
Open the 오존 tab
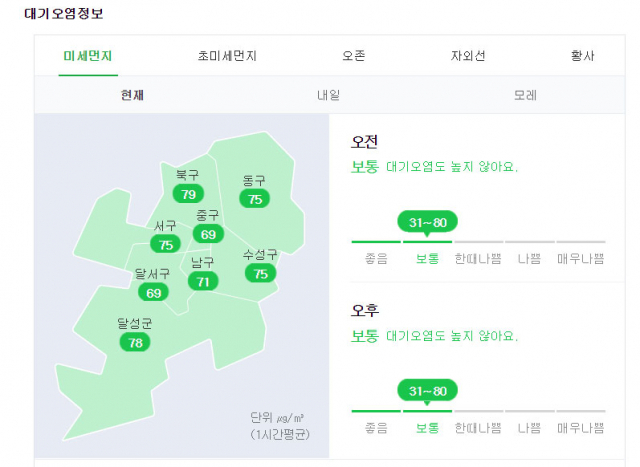353,56
